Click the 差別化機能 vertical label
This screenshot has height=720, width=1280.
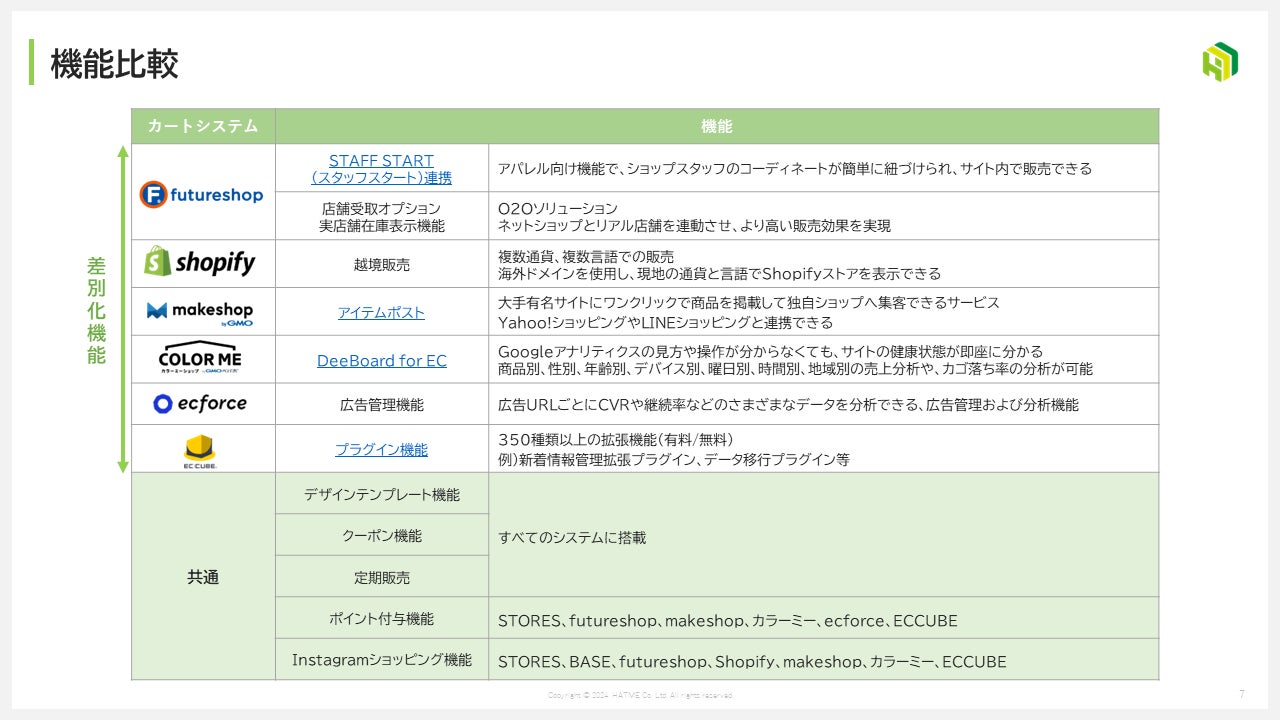(x=96, y=310)
